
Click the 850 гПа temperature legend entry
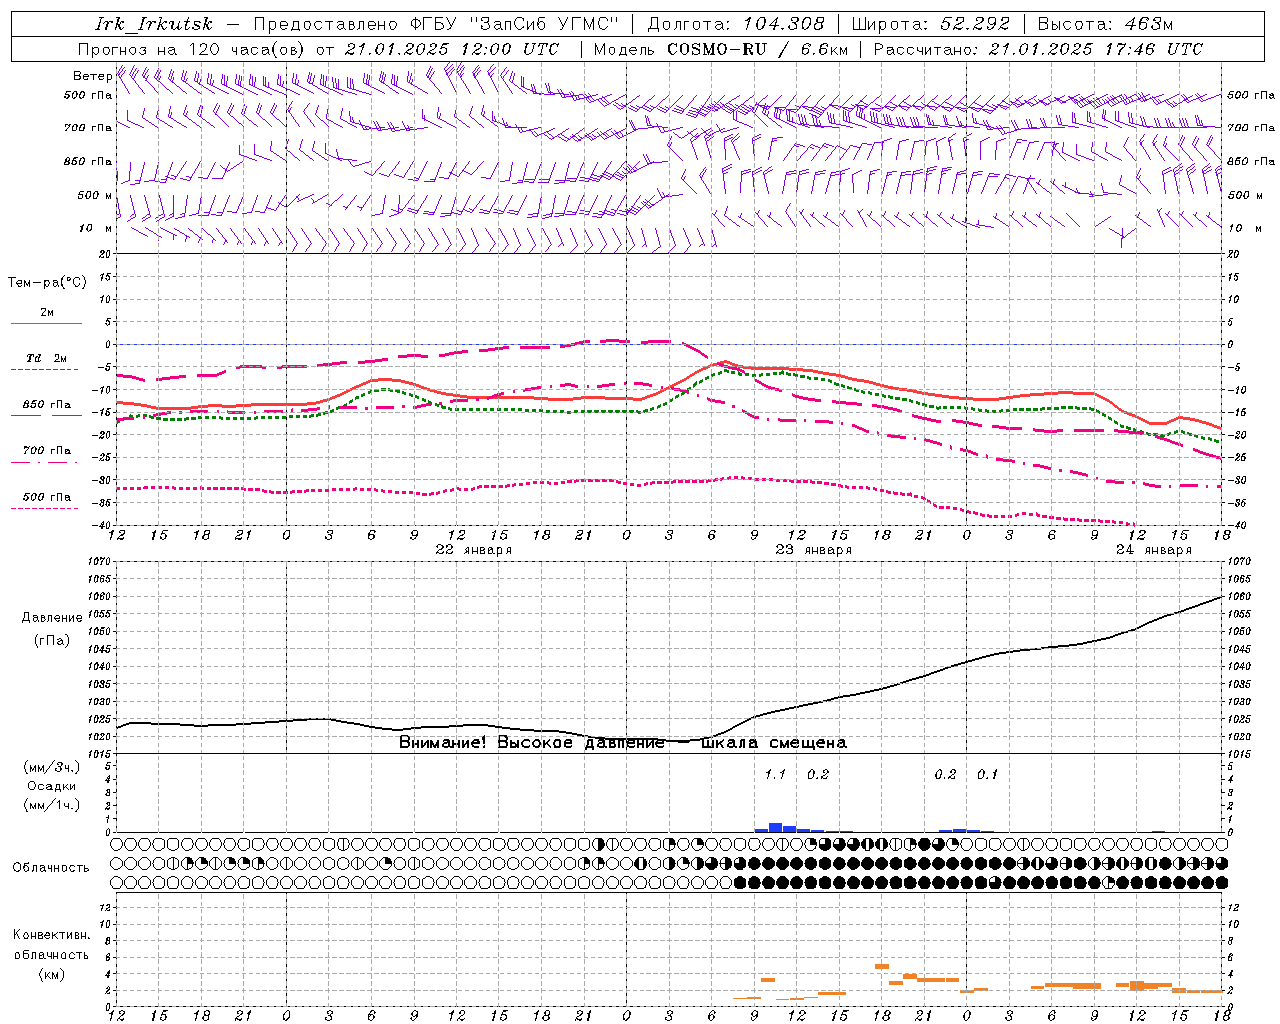coord(47,405)
